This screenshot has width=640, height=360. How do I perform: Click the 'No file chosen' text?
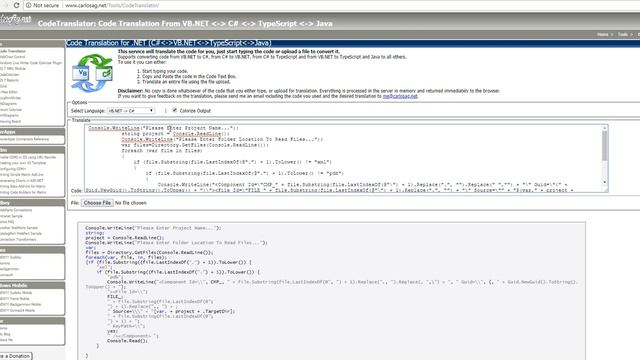131,203
